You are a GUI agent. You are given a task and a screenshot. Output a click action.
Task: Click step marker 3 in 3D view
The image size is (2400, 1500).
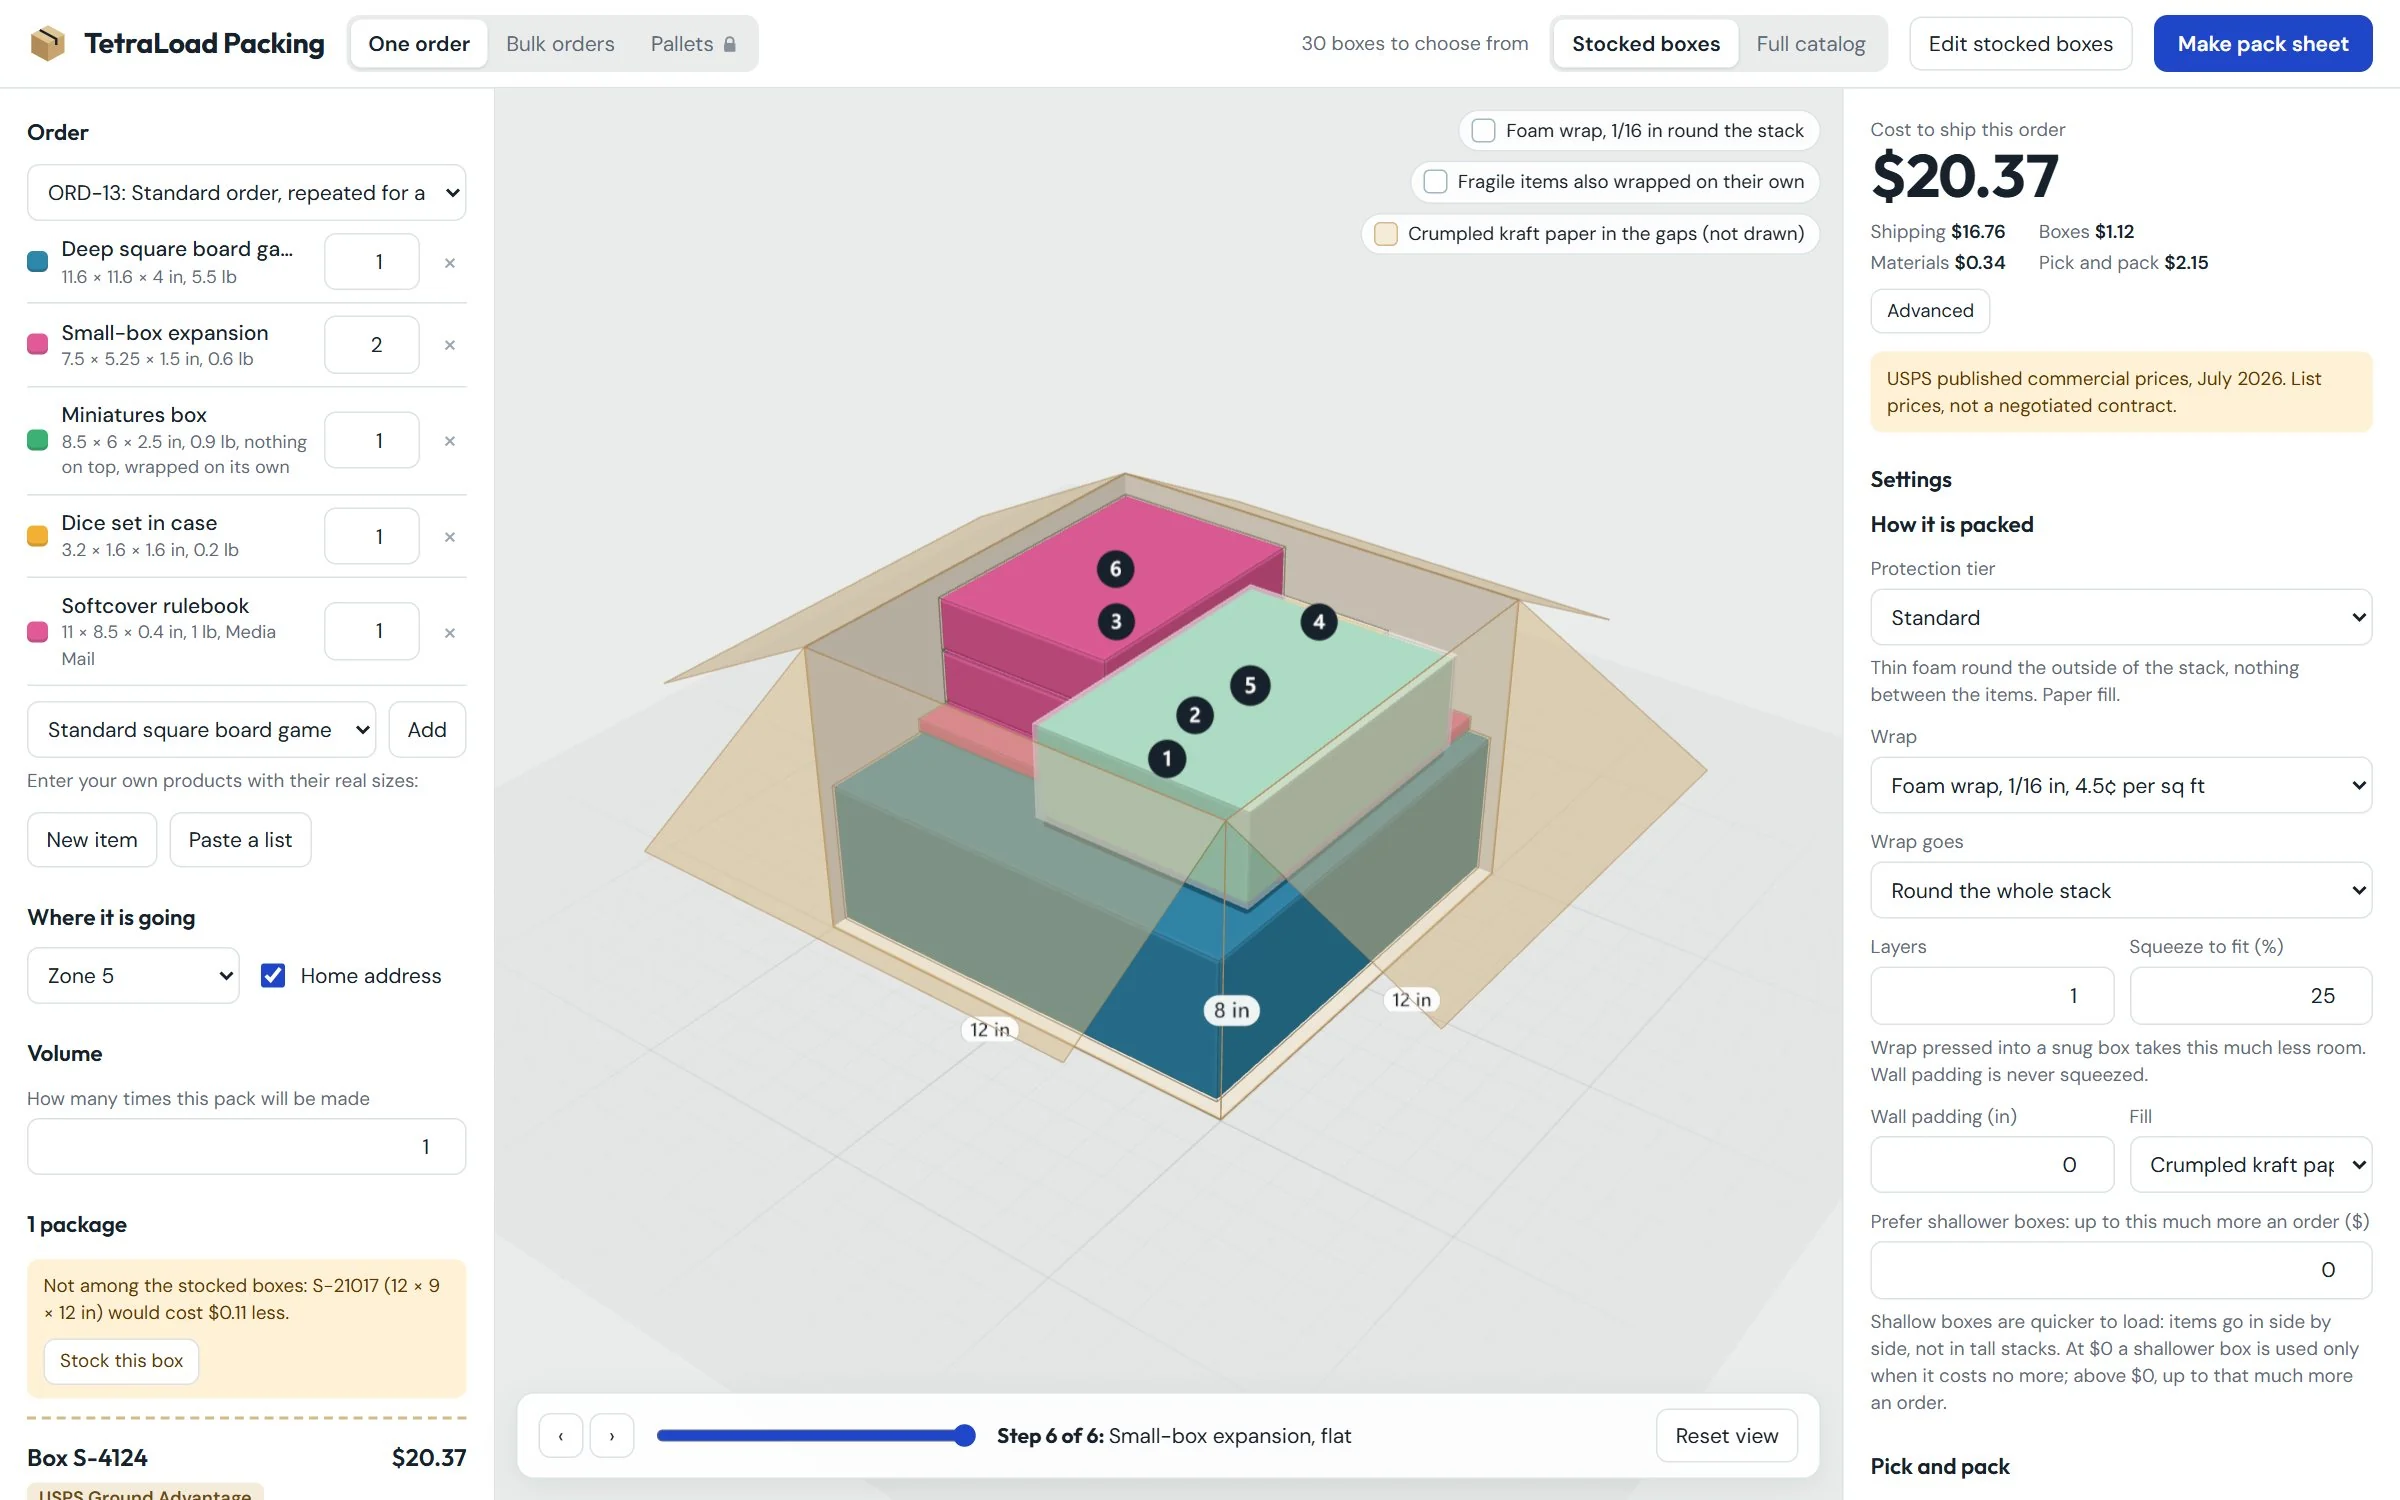tap(1116, 622)
